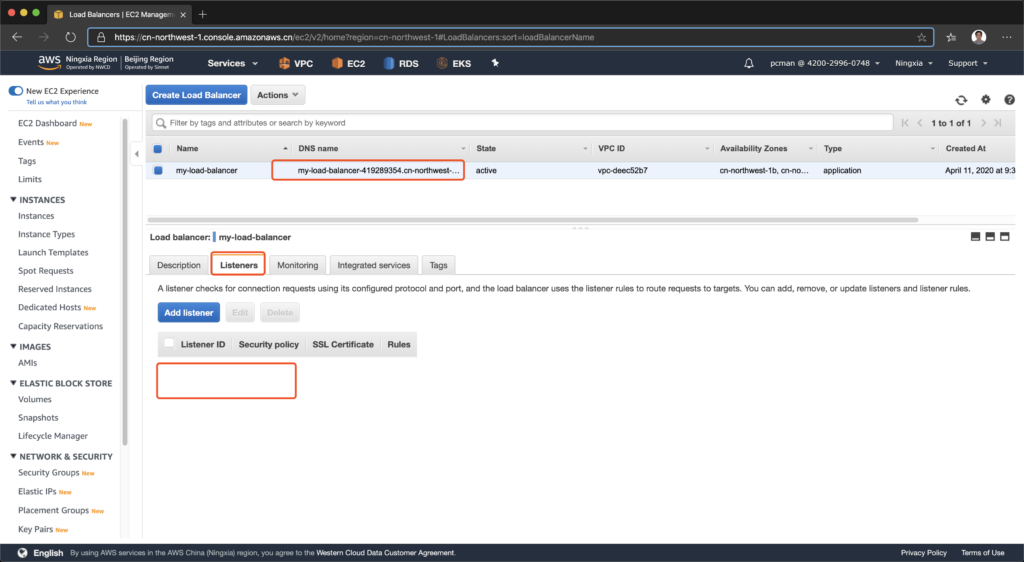The width and height of the screenshot is (1024, 562).
Task: Check the select-all listeners checkbox
Action: (x=169, y=344)
